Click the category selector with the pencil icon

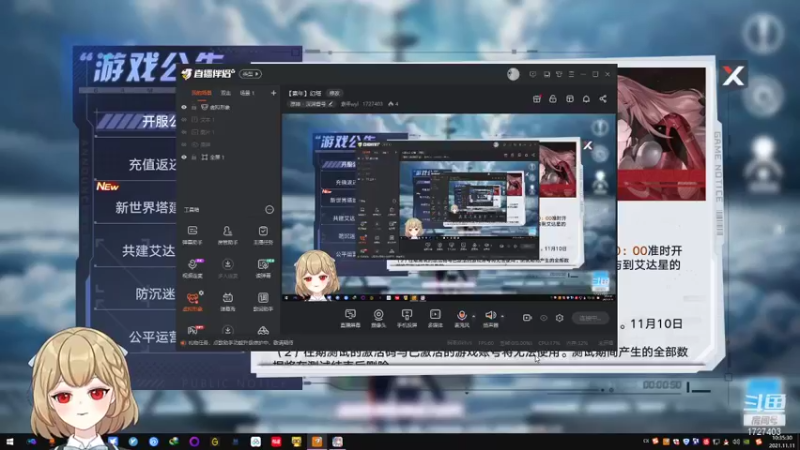312,104
